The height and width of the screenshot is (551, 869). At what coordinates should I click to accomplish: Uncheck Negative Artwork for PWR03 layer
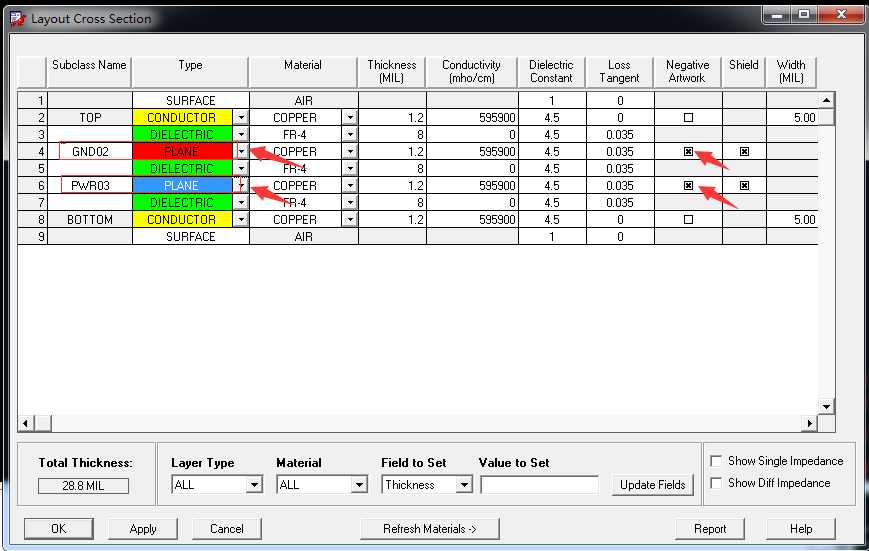tap(688, 185)
